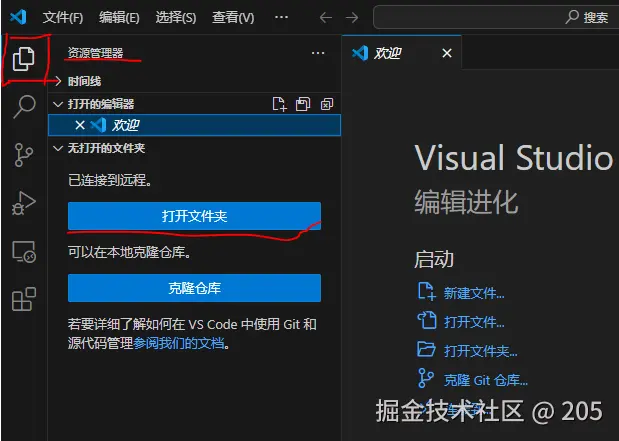619x441 pixels.
Task: Expand the 时间线 section
Action: 58,81
